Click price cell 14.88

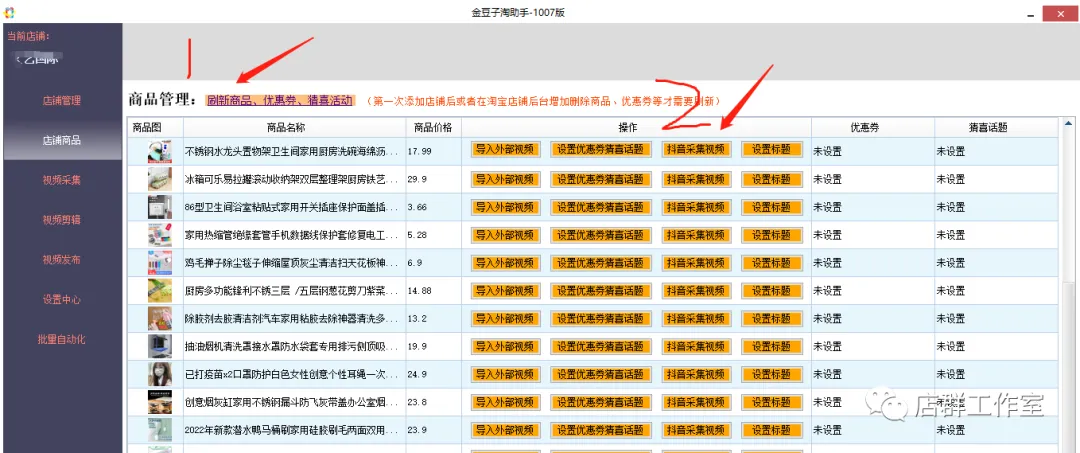(x=419, y=291)
